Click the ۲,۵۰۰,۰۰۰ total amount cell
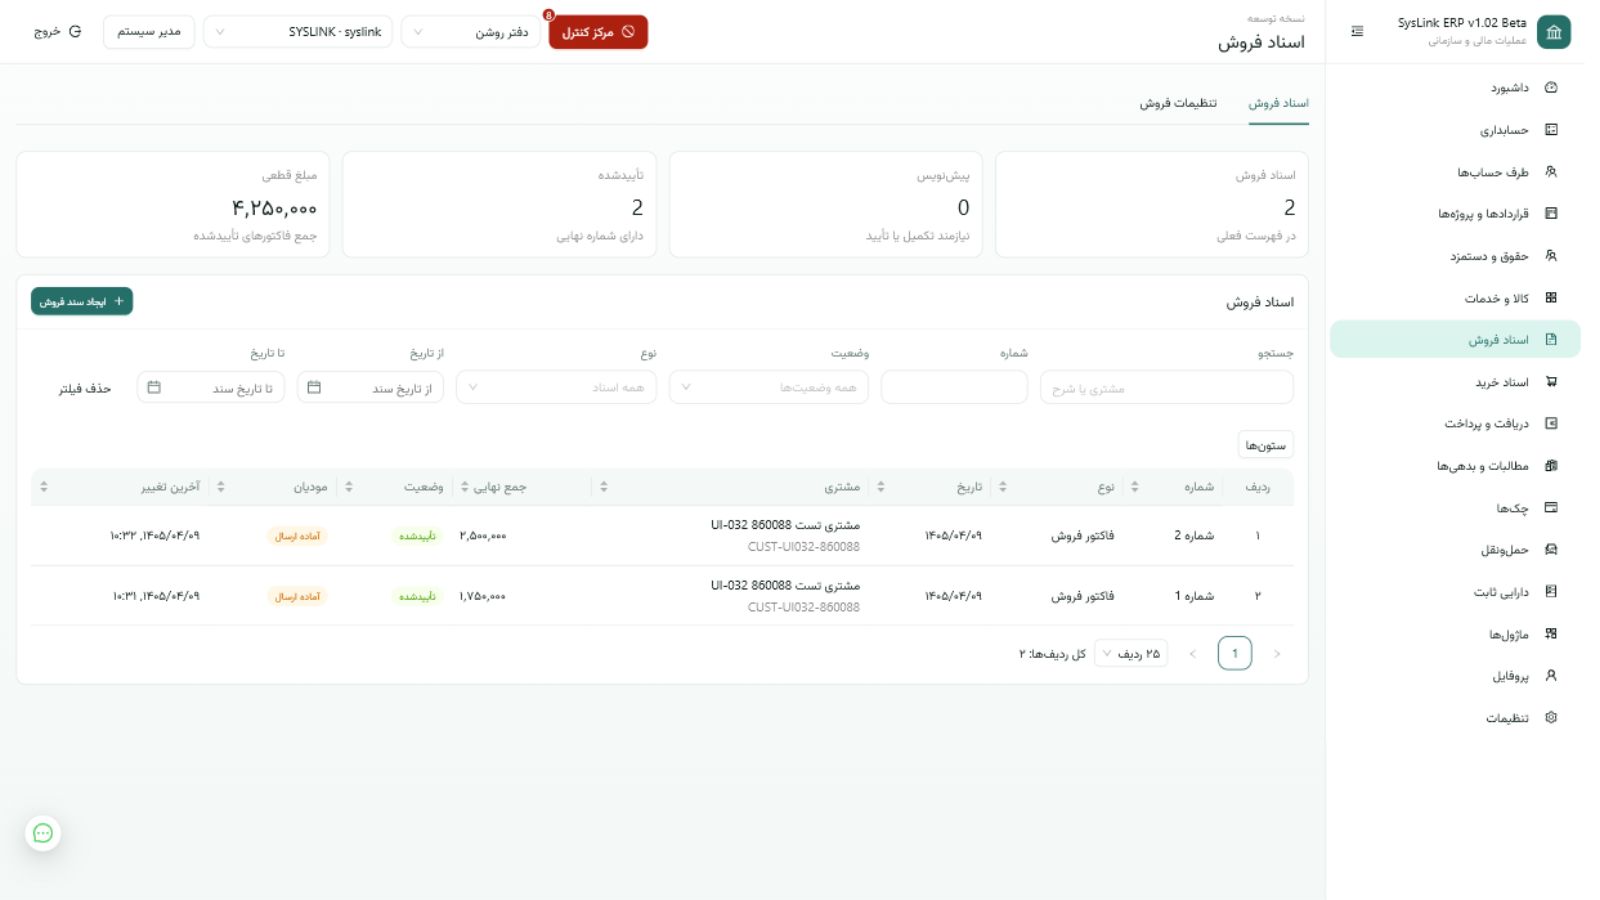 pos(483,536)
